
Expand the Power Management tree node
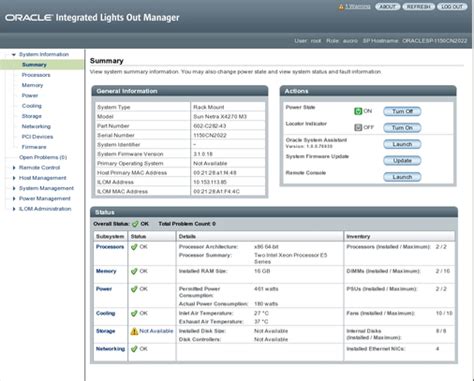pos(14,199)
